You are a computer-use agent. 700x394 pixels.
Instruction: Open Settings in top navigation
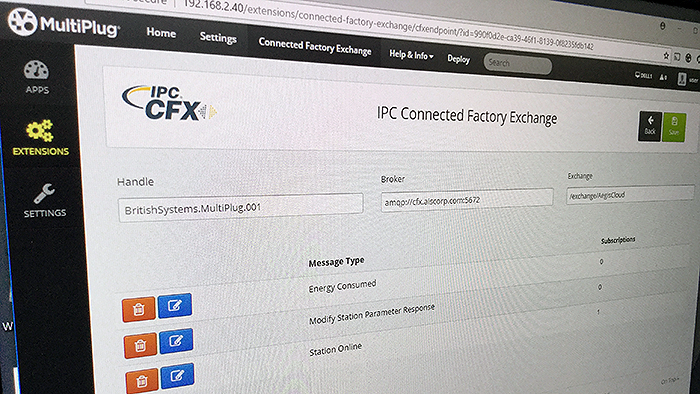coord(218,37)
